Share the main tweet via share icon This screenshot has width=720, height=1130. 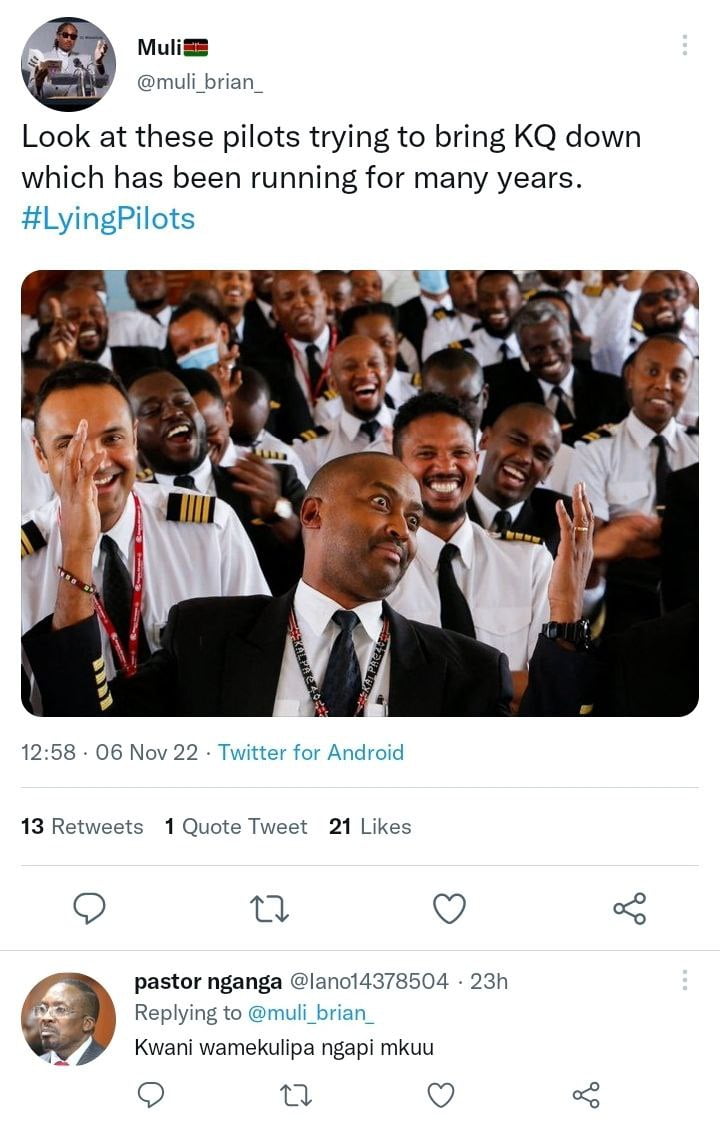[629, 908]
